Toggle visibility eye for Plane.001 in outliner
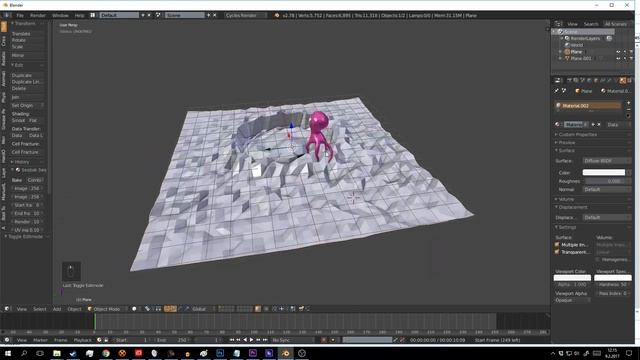The height and width of the screenshot is (360, 640). (x=618, y=58)
